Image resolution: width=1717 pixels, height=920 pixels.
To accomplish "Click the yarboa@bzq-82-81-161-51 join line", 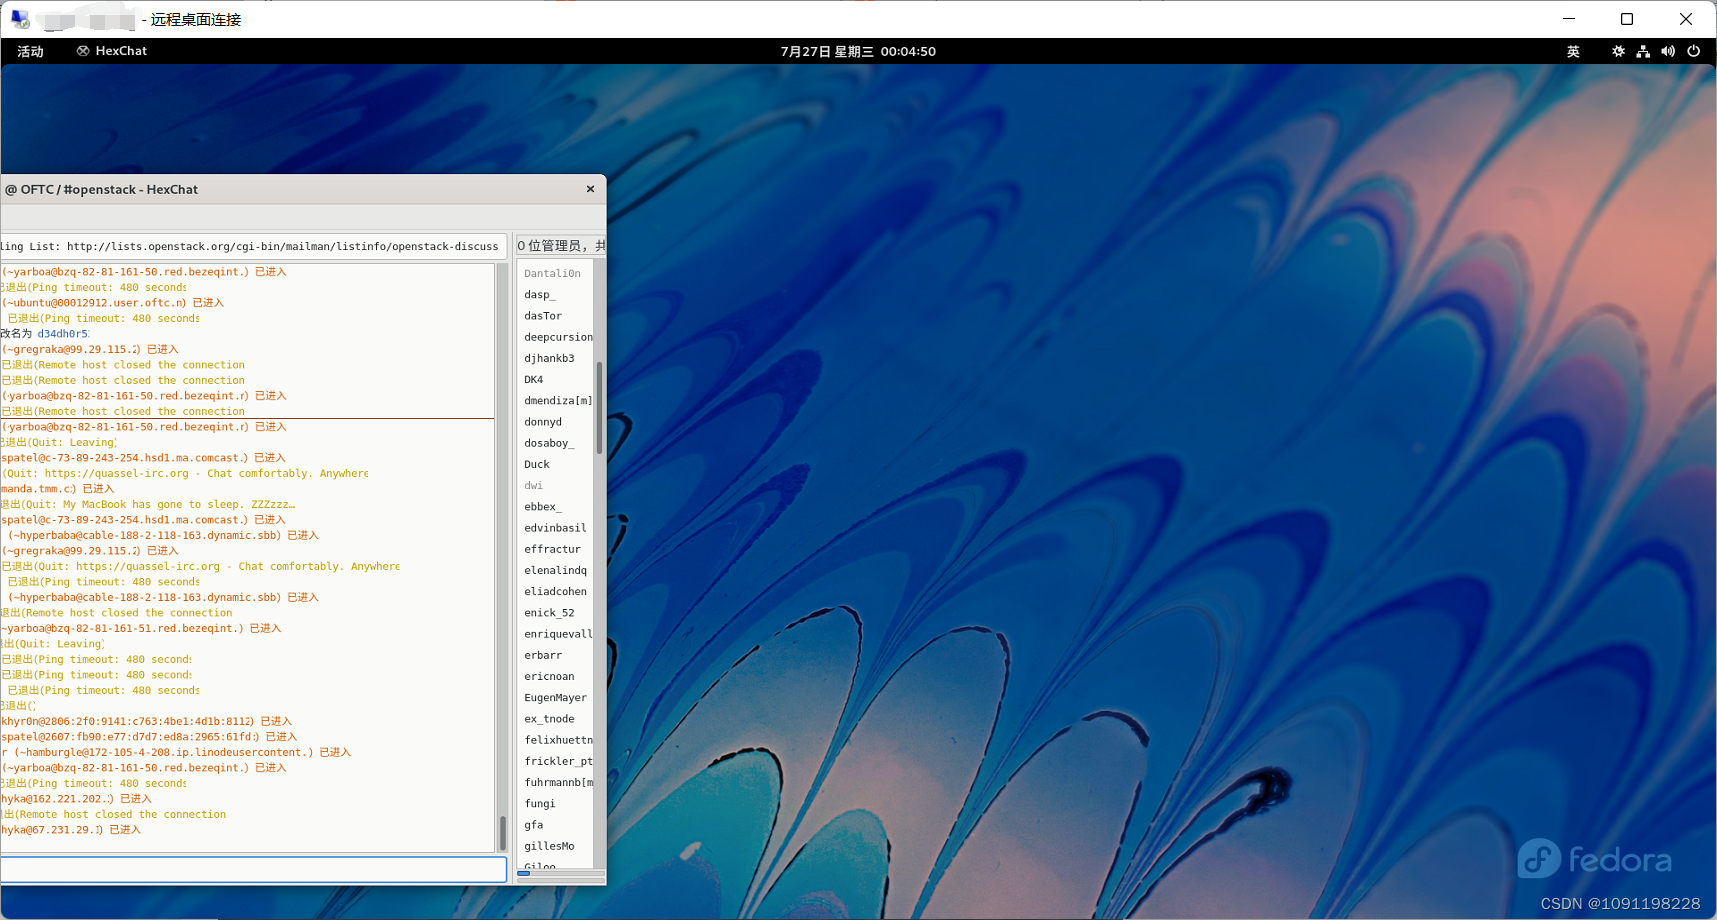I will 141,629.
